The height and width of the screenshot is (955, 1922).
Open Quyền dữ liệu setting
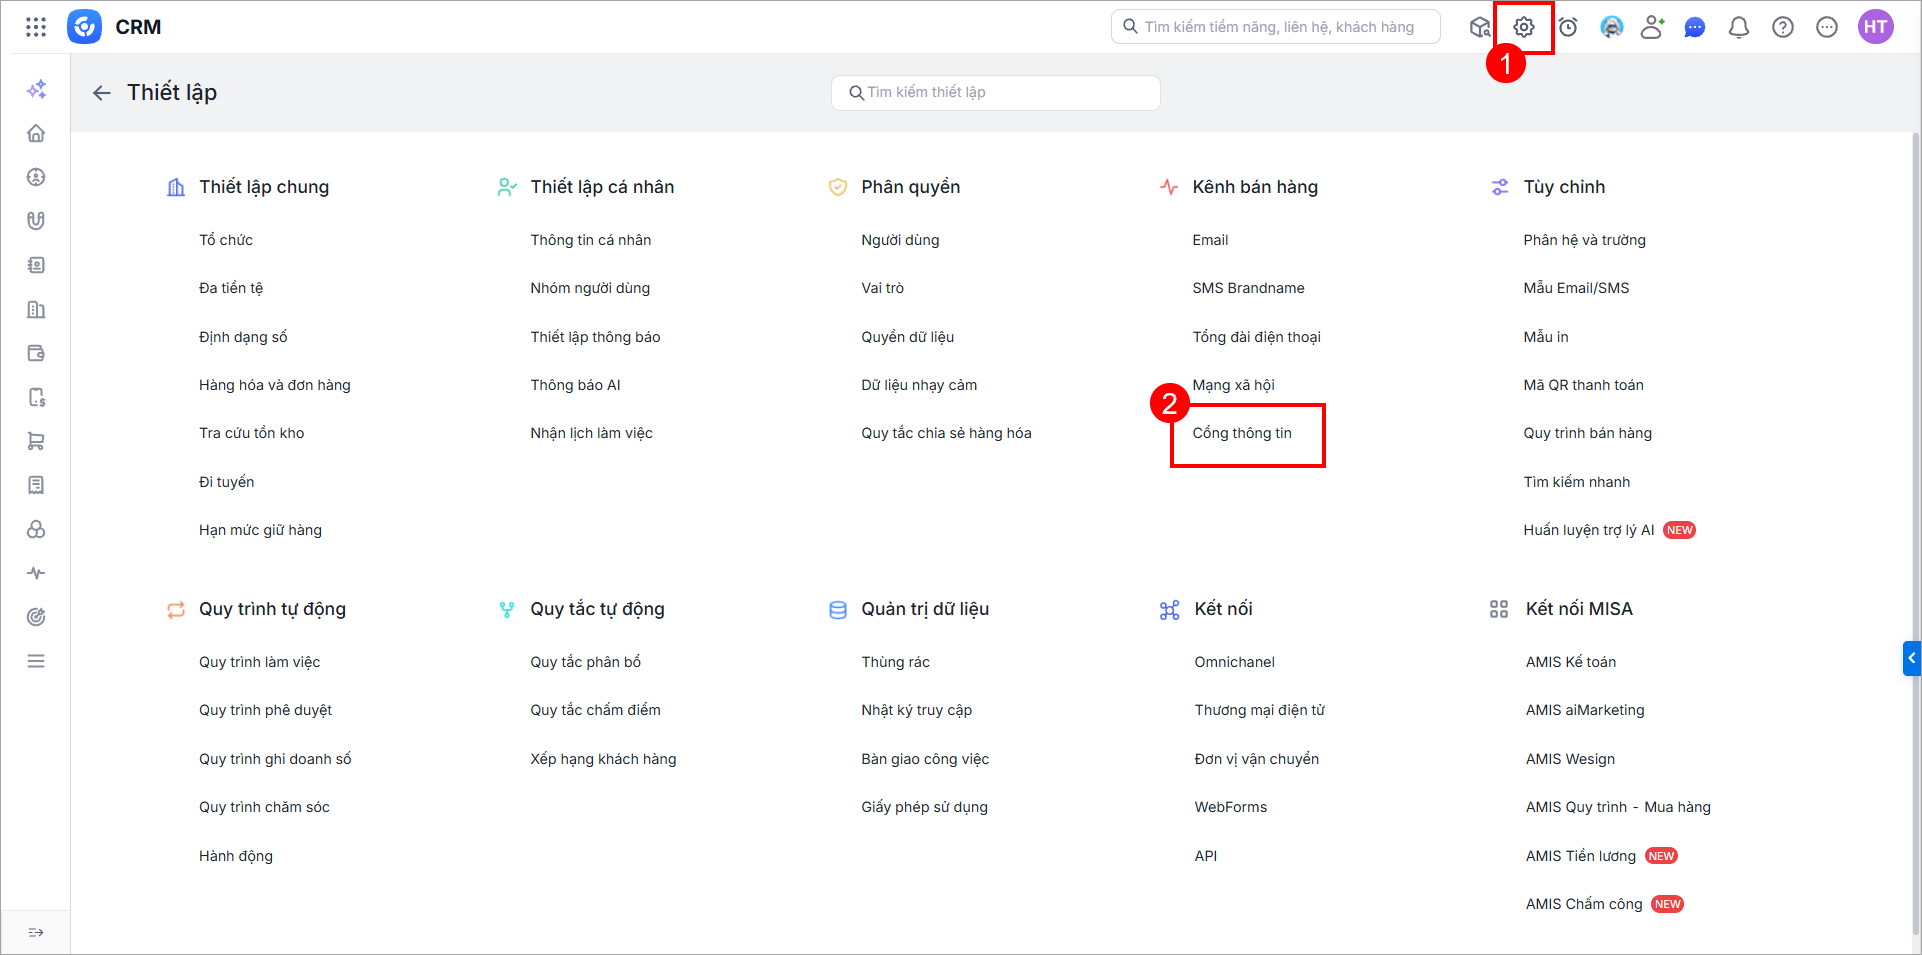(x=908, y=337)
